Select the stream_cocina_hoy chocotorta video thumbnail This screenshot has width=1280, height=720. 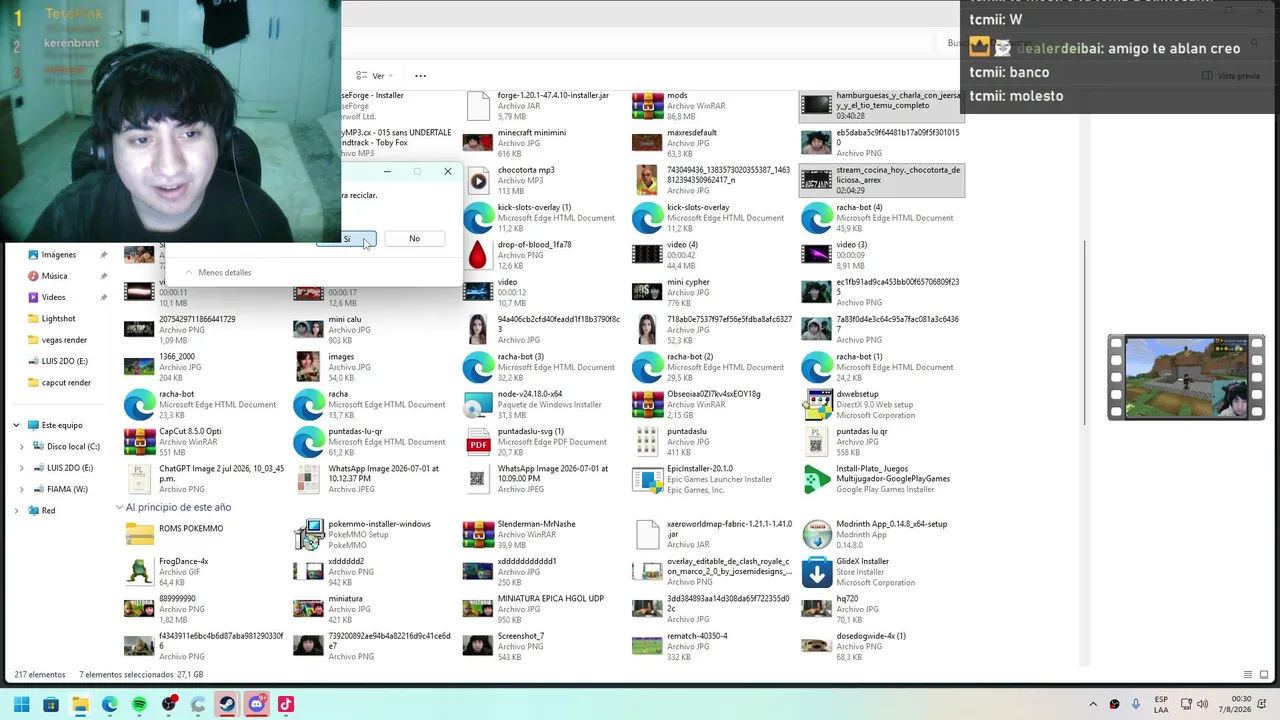click(x=817, y=180)
